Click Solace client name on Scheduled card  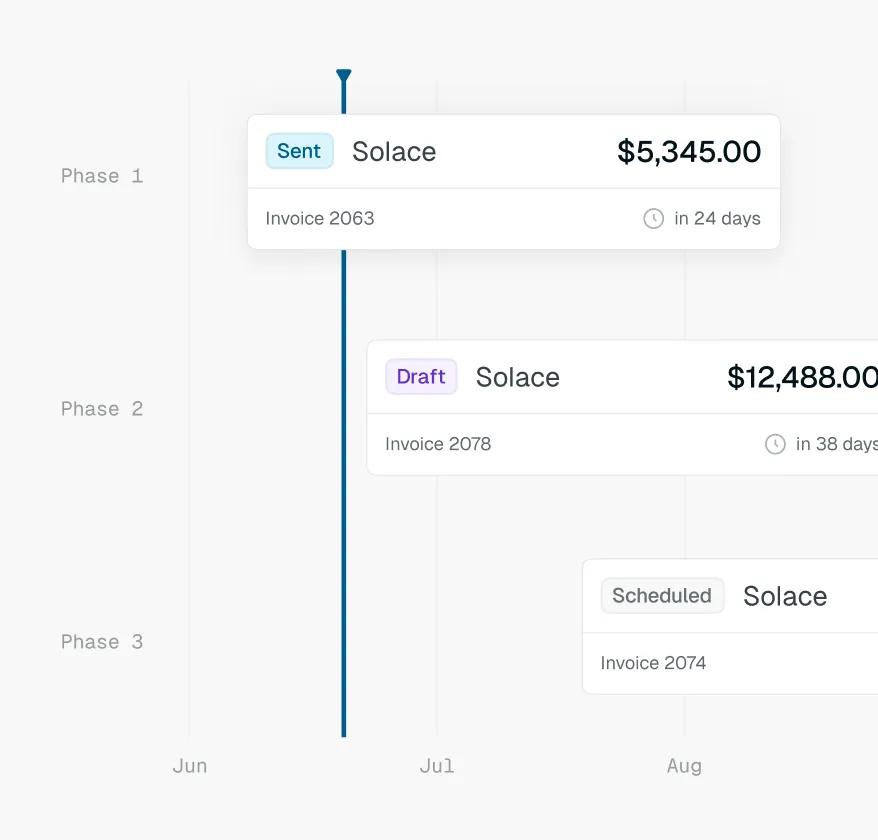point(785,596)
